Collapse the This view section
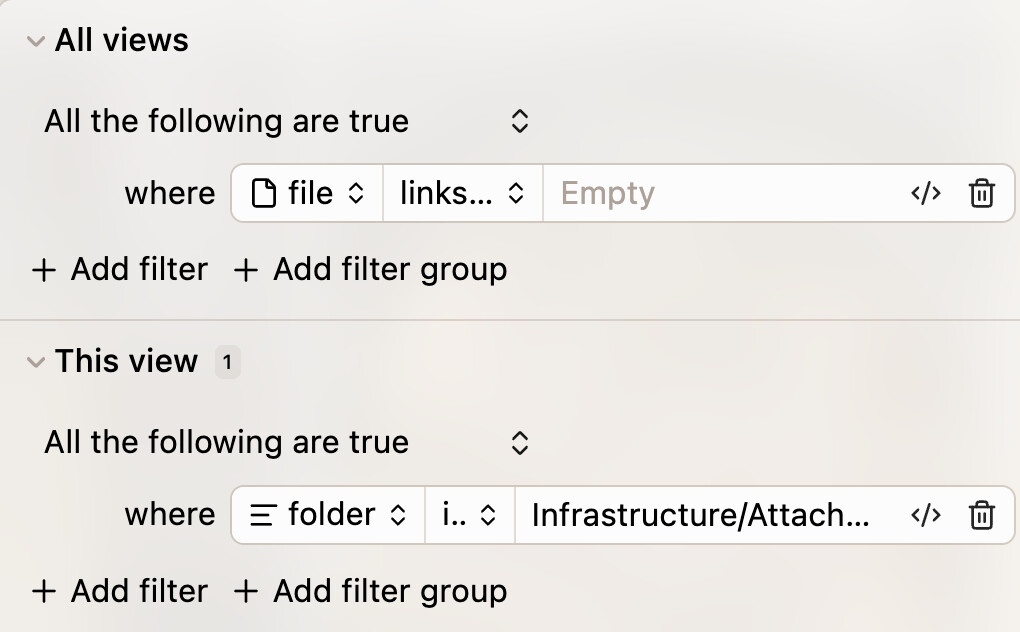The image size is (1020, 632). [x=36, y=362]
